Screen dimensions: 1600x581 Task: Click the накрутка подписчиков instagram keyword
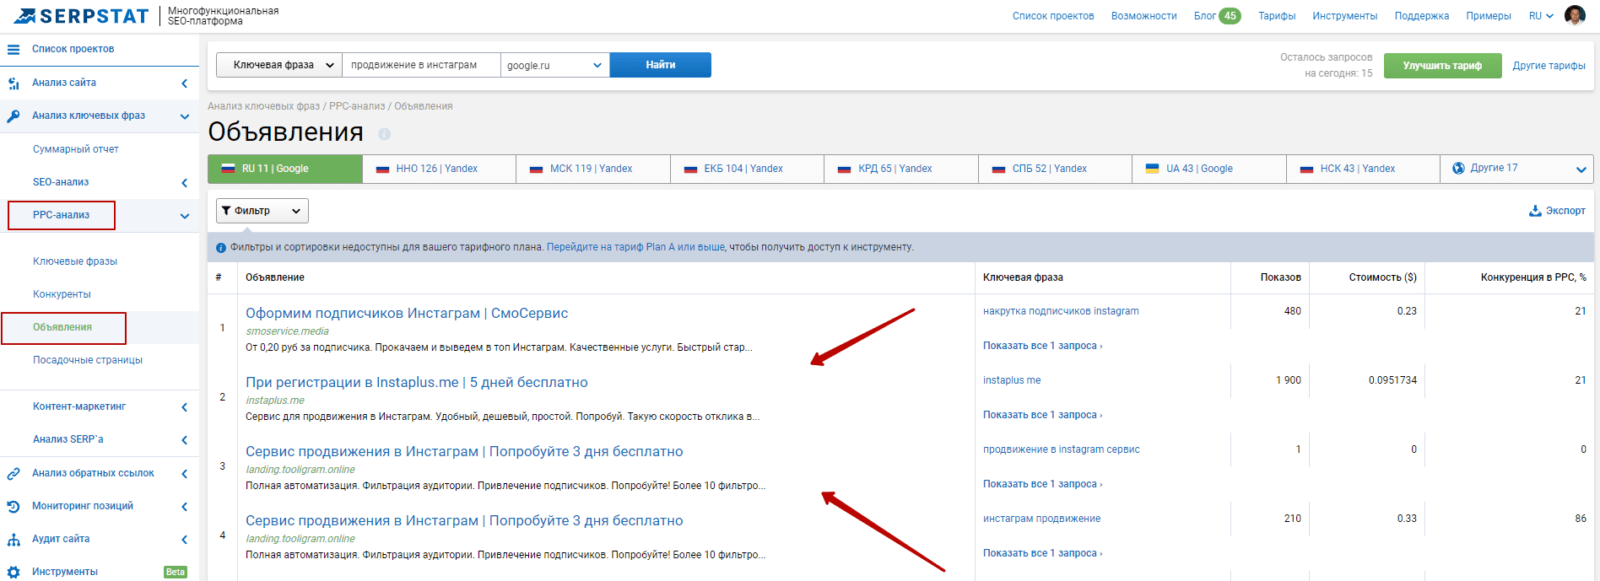(x=1061, y=311)
